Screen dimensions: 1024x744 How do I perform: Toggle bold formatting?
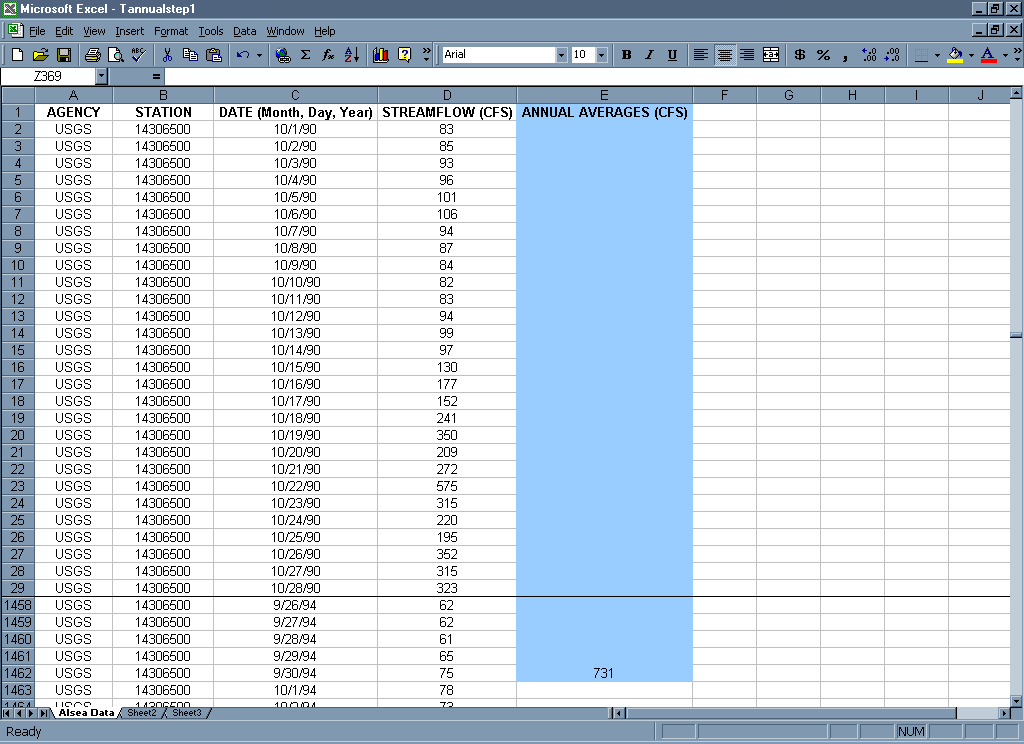(627, 55)
